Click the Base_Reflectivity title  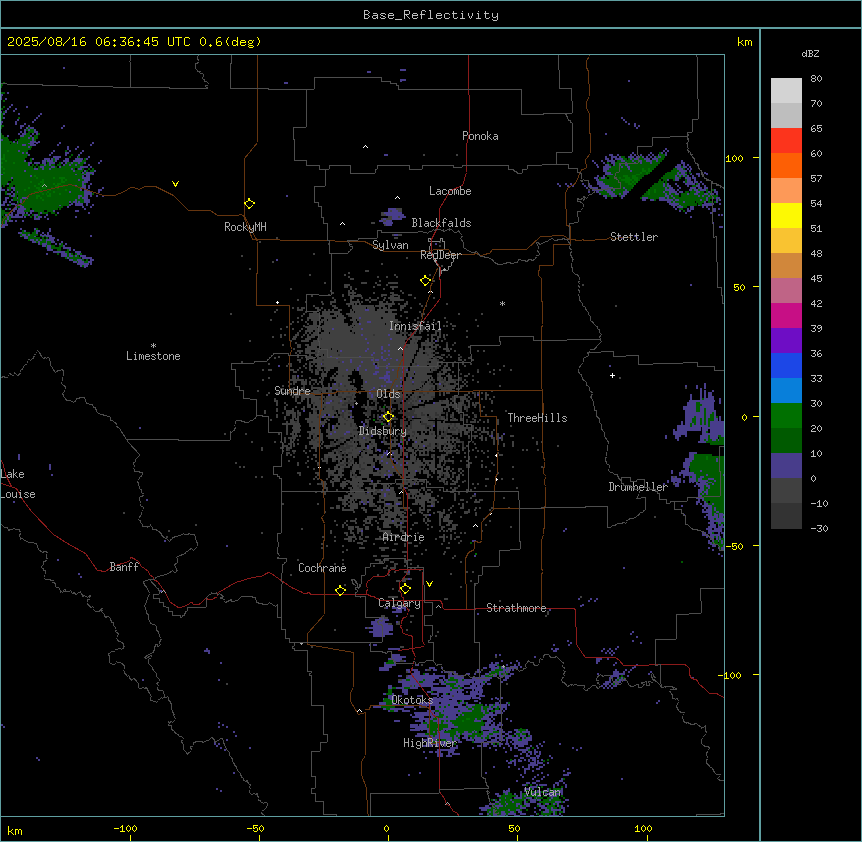(431, 15)
